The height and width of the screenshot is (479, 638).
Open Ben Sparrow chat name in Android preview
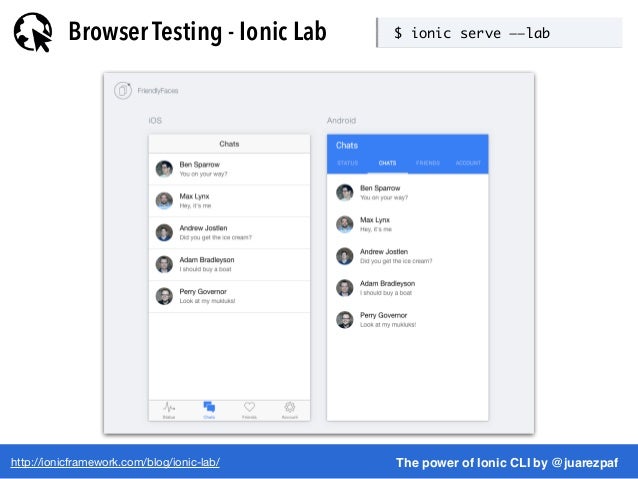380,188
